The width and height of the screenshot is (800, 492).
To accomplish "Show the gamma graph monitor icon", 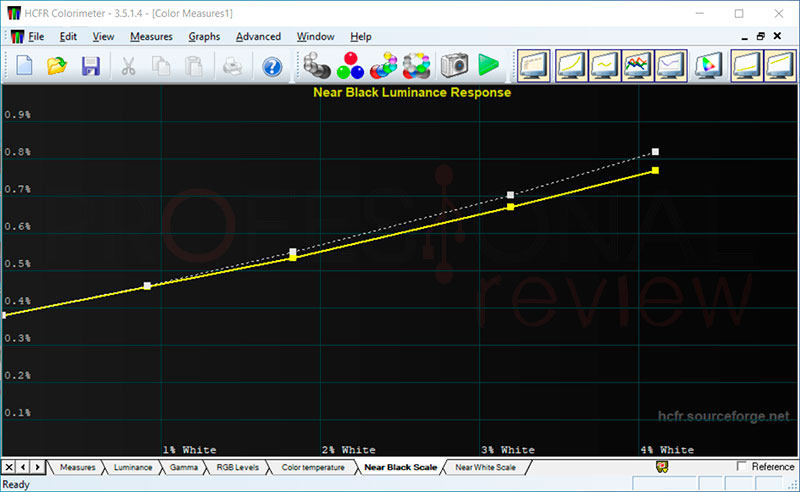I will [x=605, y=65].
